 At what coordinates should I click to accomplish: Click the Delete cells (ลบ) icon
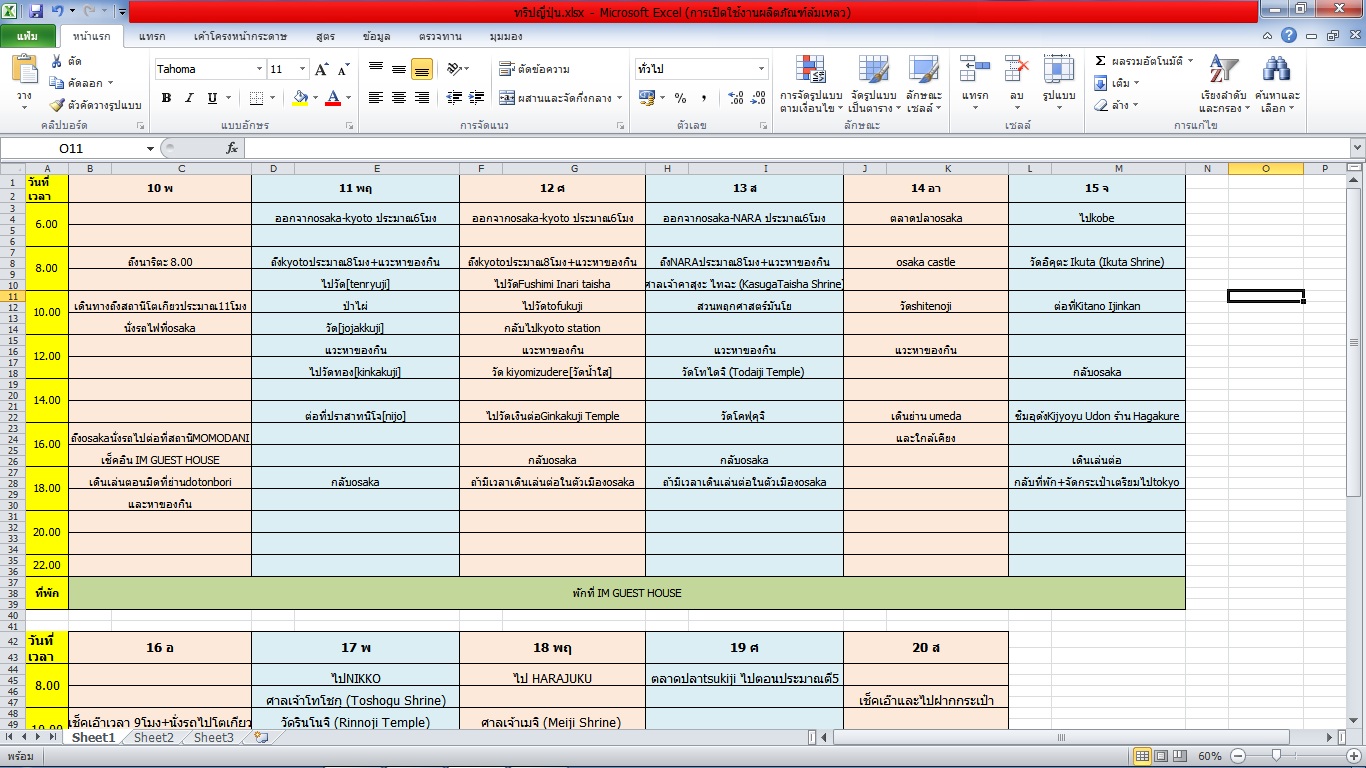(1017, 70)
